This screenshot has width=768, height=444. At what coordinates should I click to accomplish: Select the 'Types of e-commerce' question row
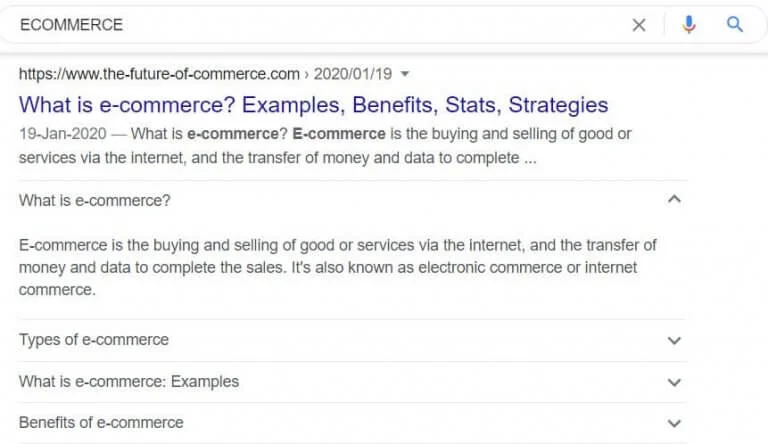click(353, 340)
